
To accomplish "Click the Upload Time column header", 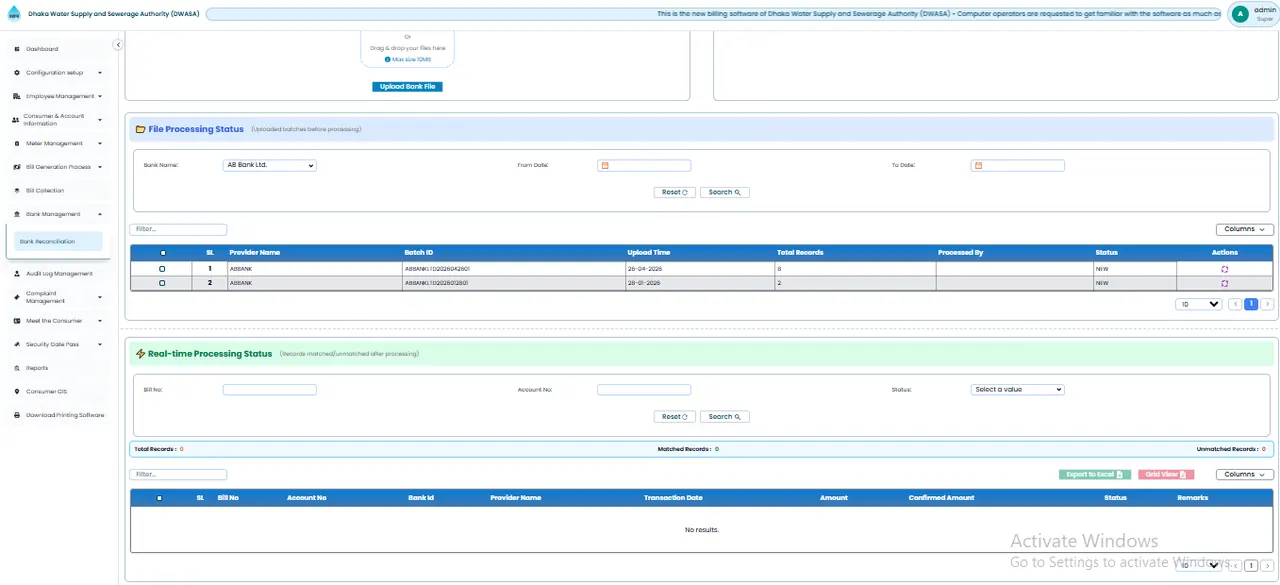I will [649, 253].
